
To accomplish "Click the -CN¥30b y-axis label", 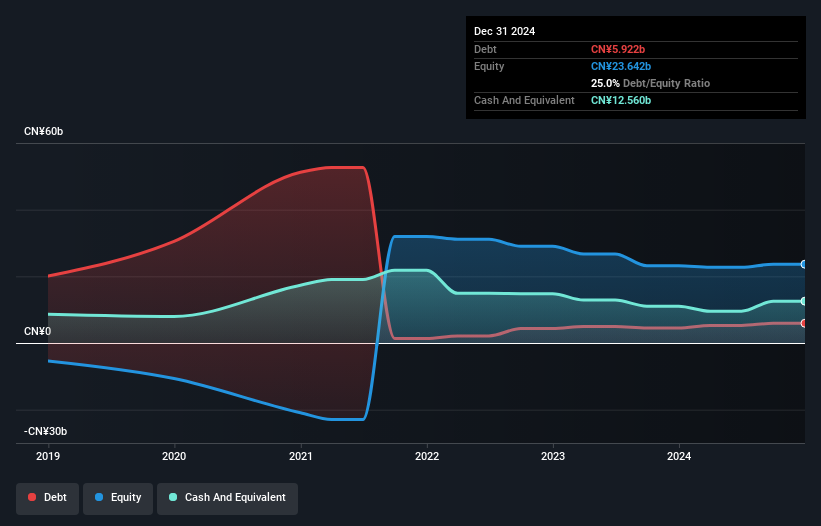I will click(46, 431).
